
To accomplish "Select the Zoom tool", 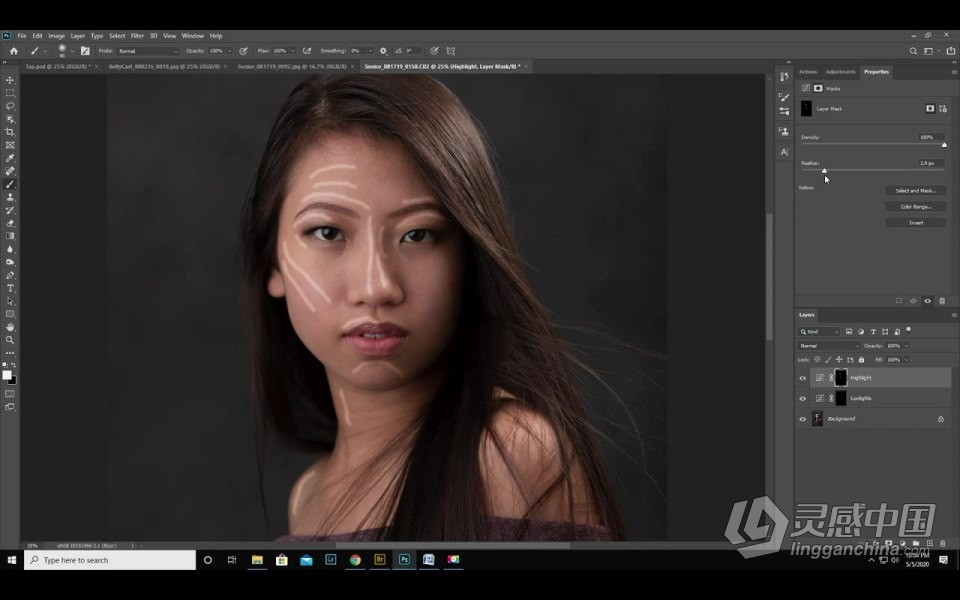I will tap(10, 340).
